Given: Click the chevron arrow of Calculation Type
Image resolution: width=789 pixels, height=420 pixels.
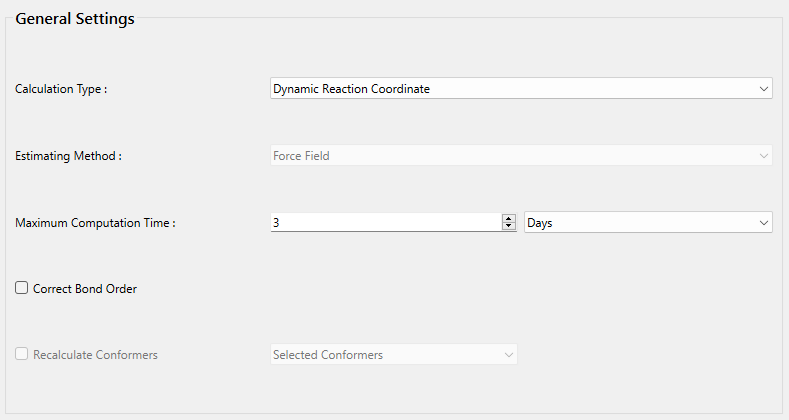Looking at the screenshot, I should [763, 89].
